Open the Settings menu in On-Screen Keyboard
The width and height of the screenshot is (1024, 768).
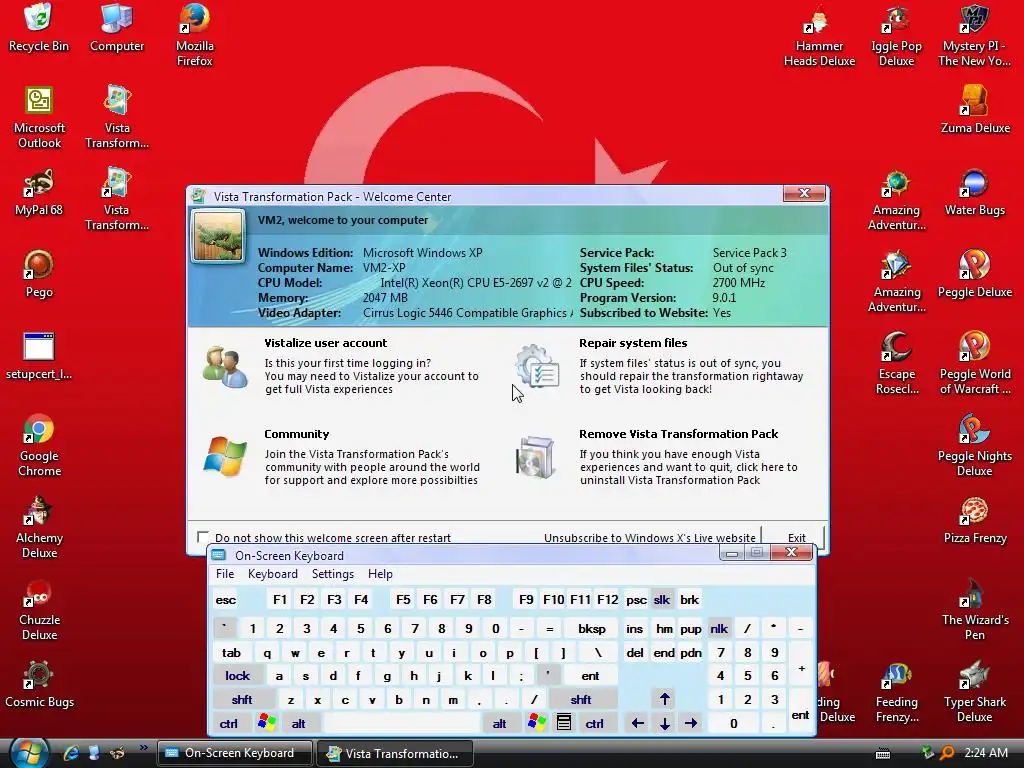332,573
